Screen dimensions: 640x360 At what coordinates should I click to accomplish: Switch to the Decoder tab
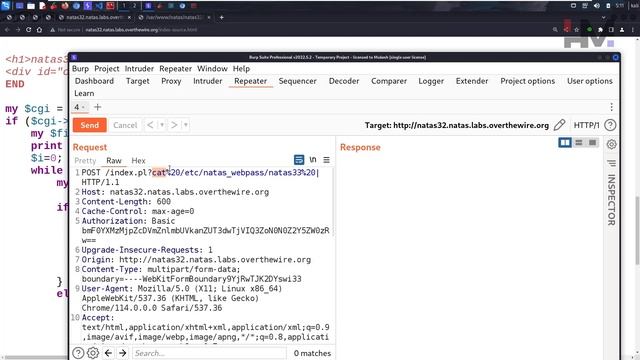point(344,81)
